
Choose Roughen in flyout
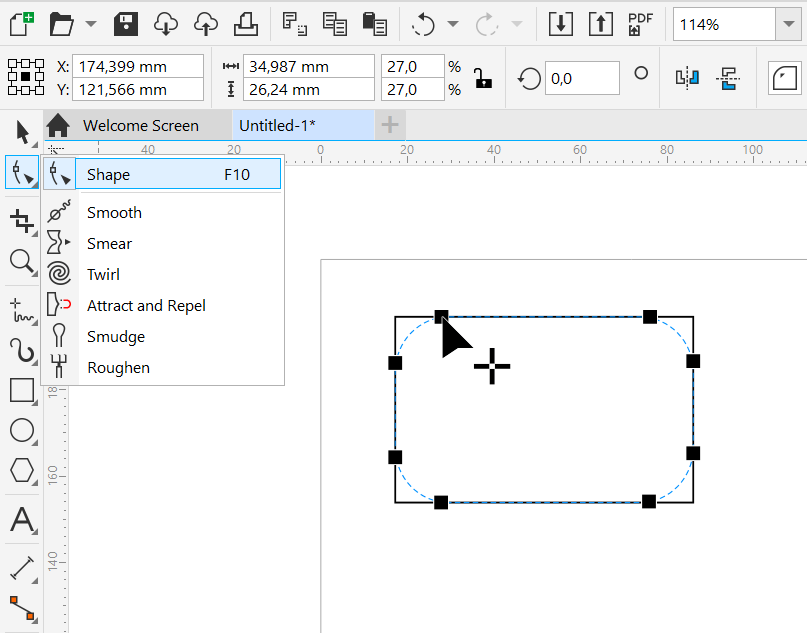click(163, 367)
